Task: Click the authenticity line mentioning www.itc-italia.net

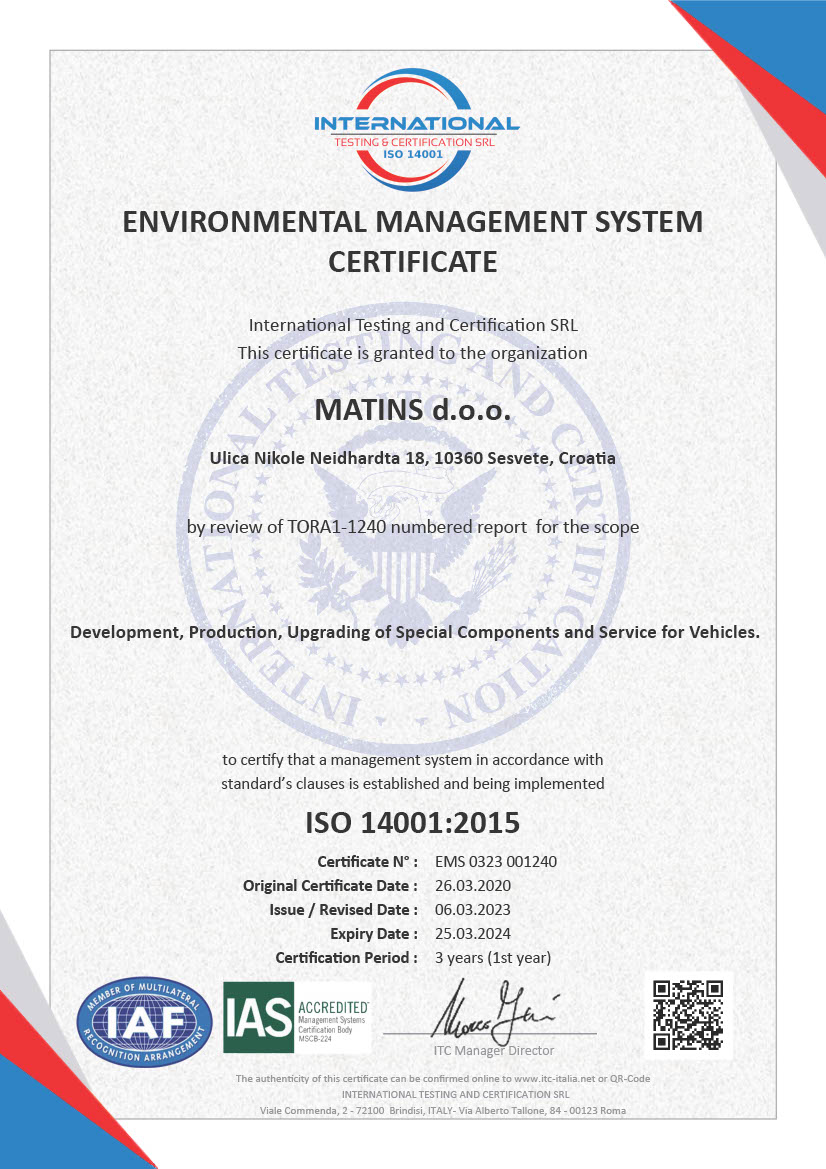Action: click(443, 1079)
